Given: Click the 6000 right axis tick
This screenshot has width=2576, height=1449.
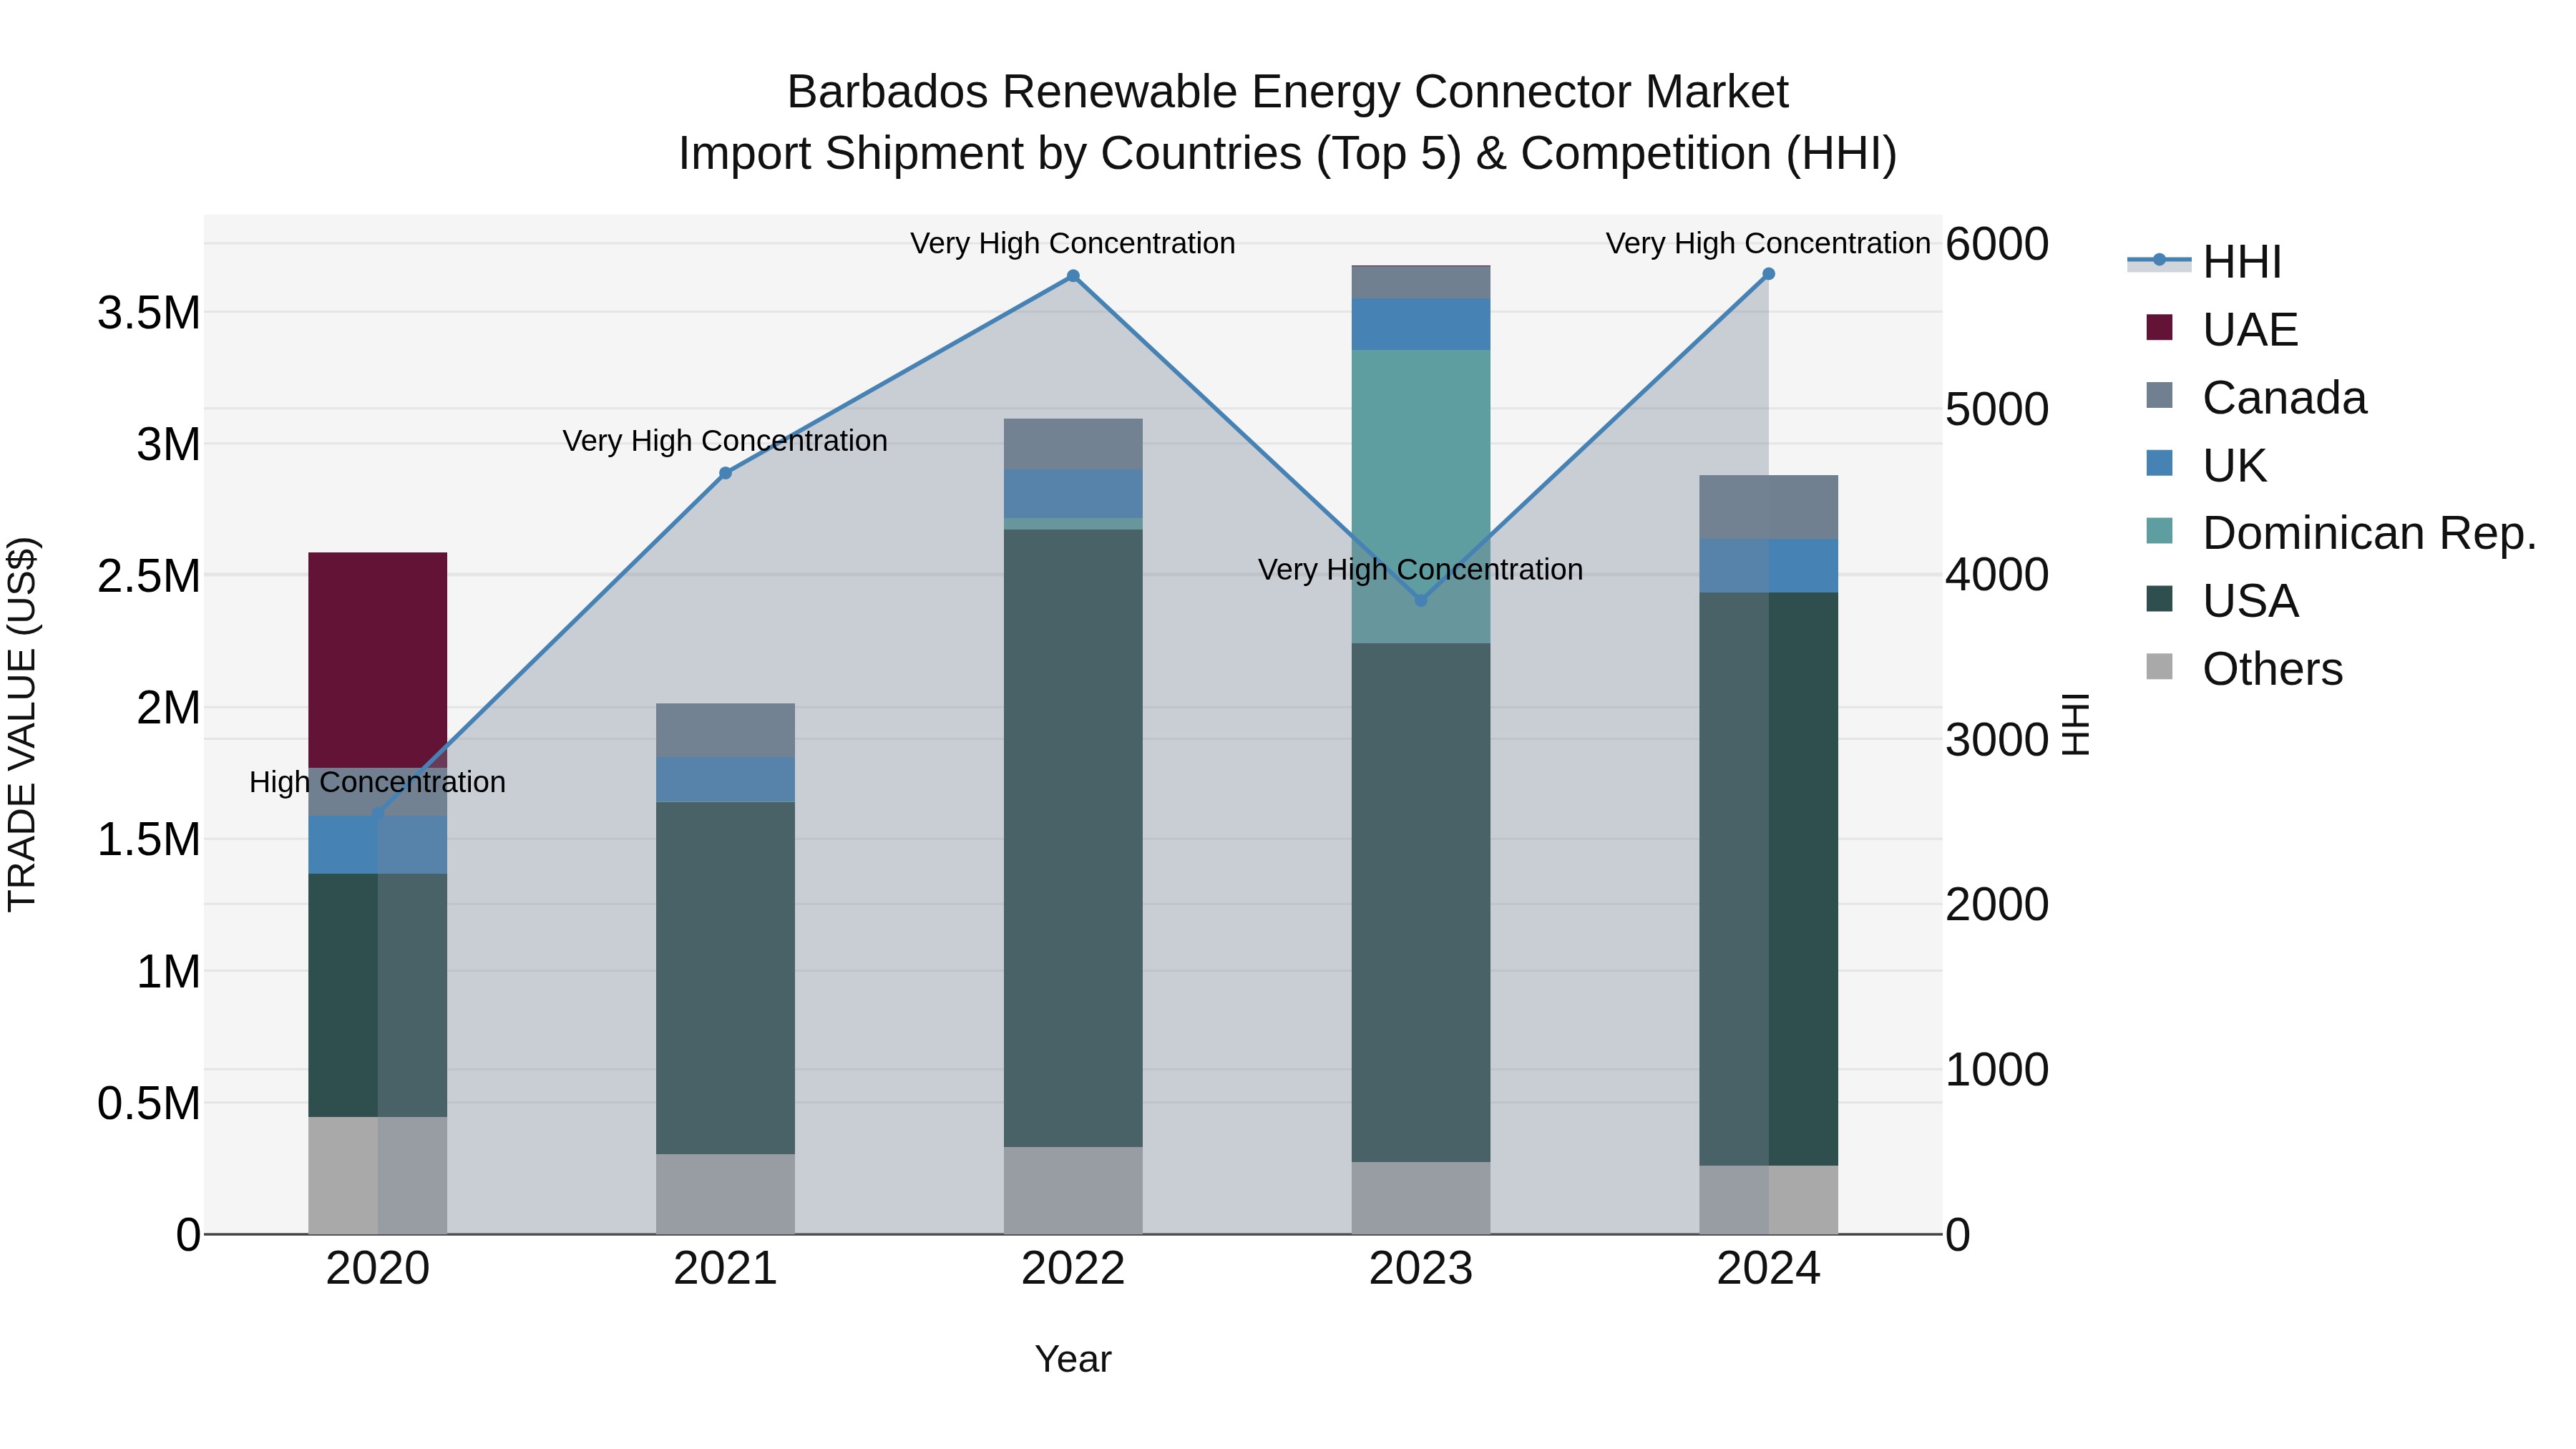Looking at the screenshot, I should click(x=1997, y=244).
